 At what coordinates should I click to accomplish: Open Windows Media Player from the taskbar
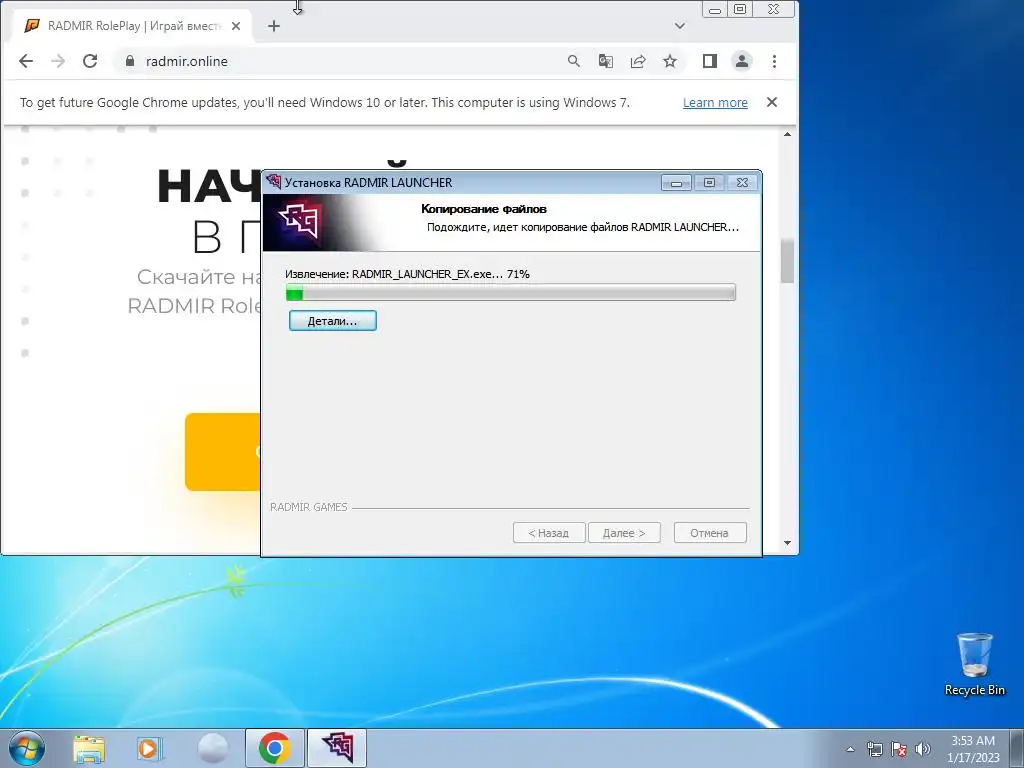150,748
